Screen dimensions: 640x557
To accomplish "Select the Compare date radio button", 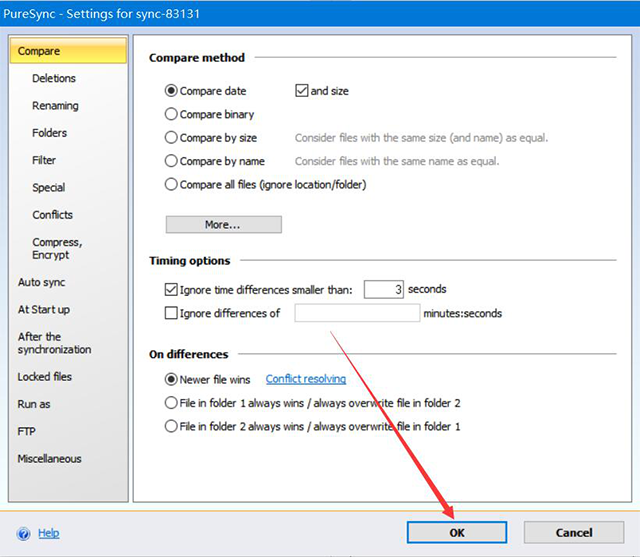I will pos(171,91).
